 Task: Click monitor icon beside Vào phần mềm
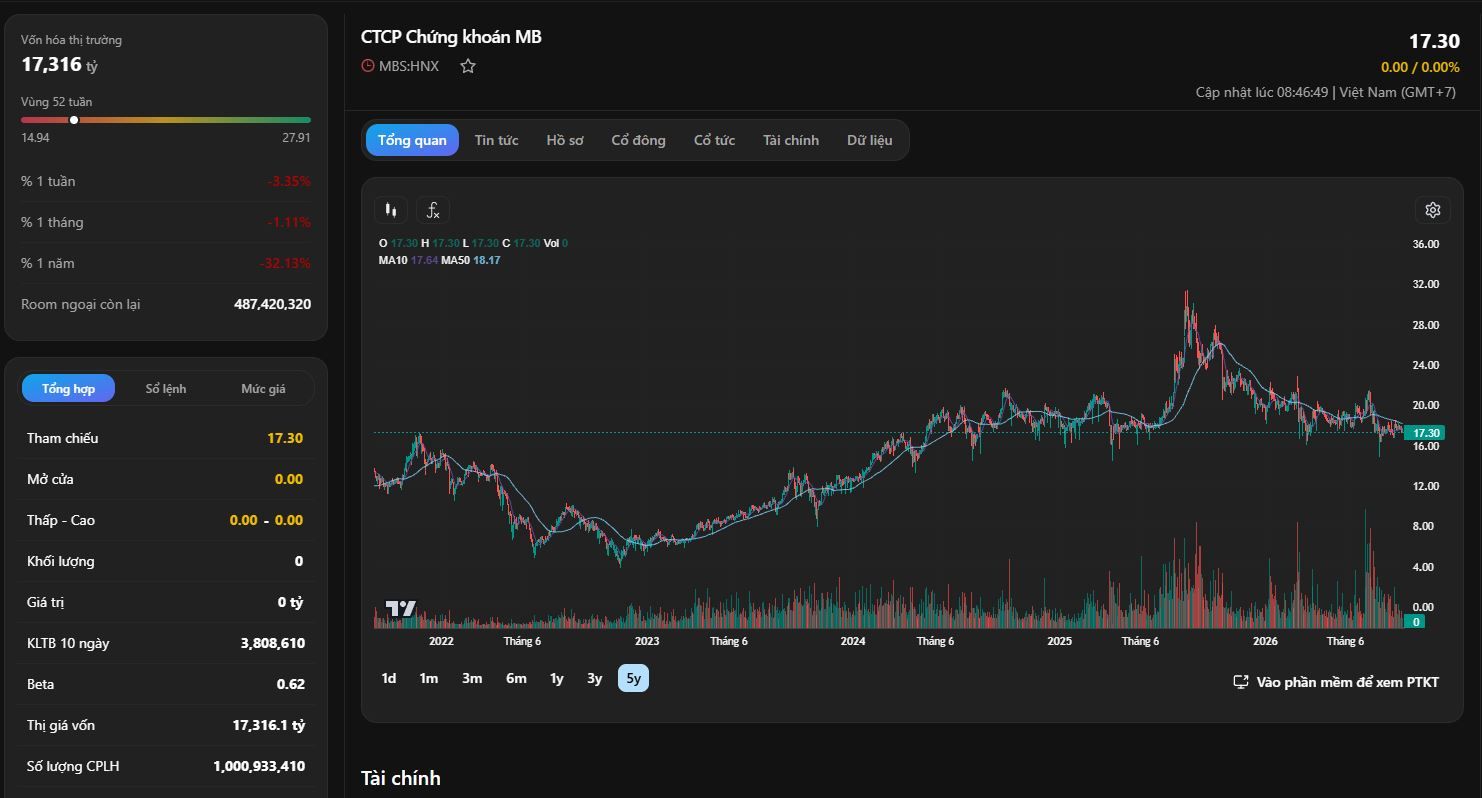pyautogui.click(x=1241, y=682)
